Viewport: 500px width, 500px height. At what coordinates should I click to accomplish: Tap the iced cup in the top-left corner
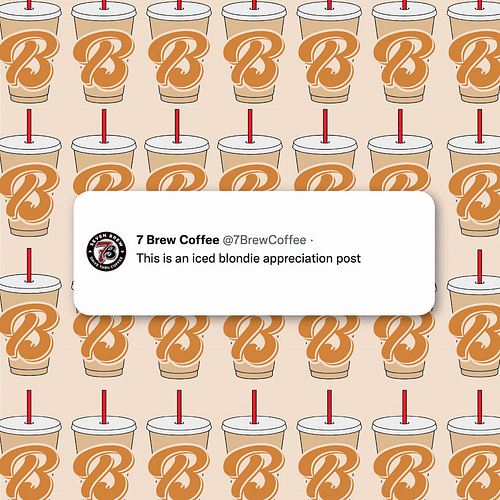(x=29, y=52)
